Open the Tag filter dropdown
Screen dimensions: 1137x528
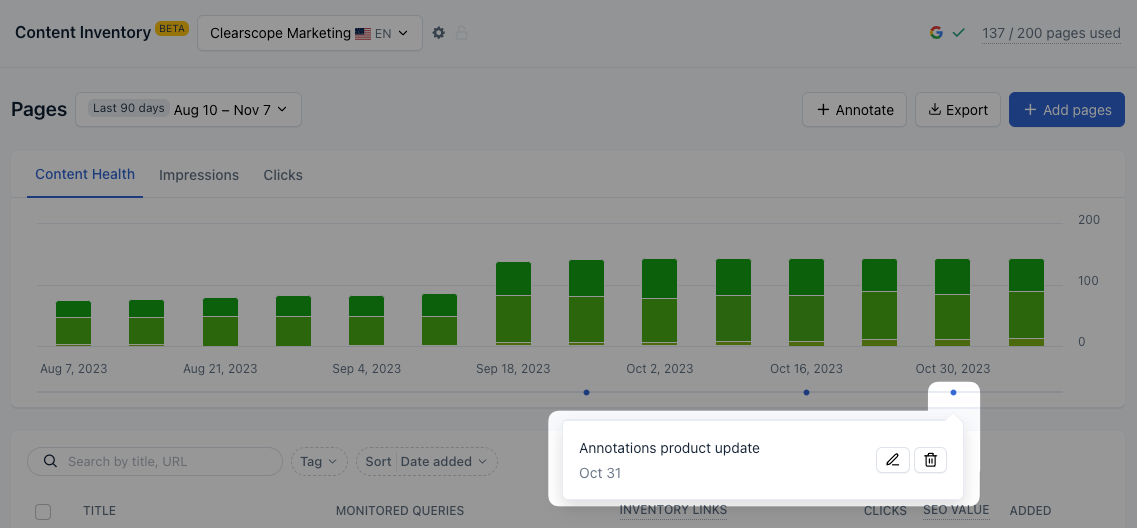pyautogui.click(x=319, y=461)
